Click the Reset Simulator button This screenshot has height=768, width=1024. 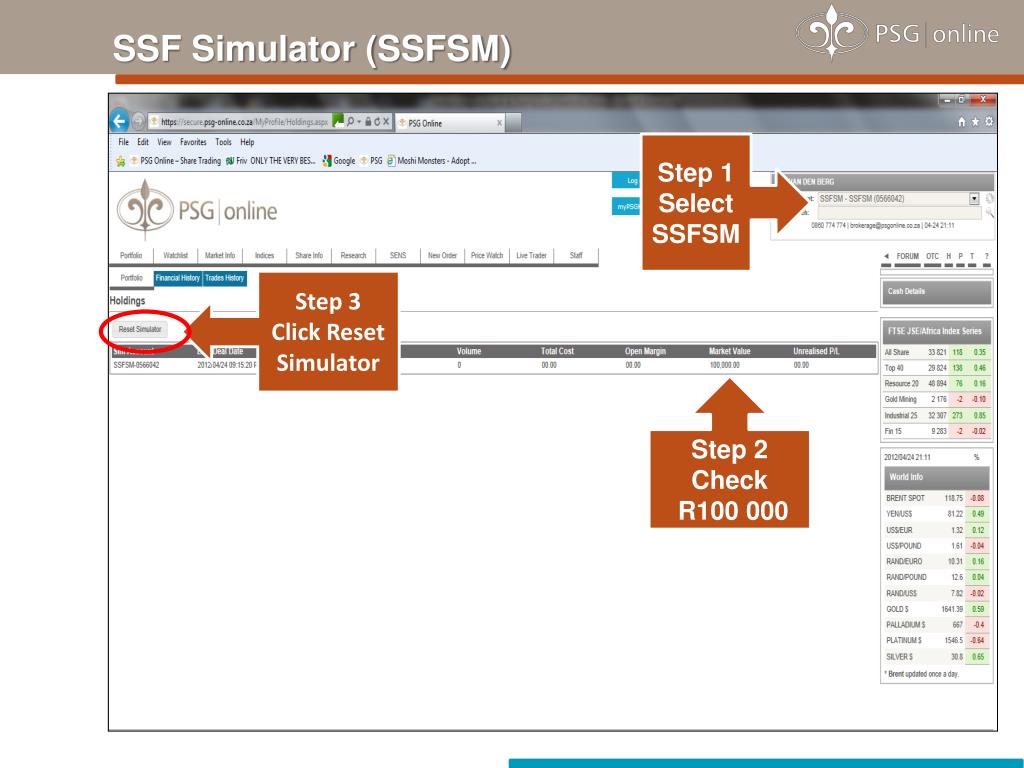pos(140,329)
